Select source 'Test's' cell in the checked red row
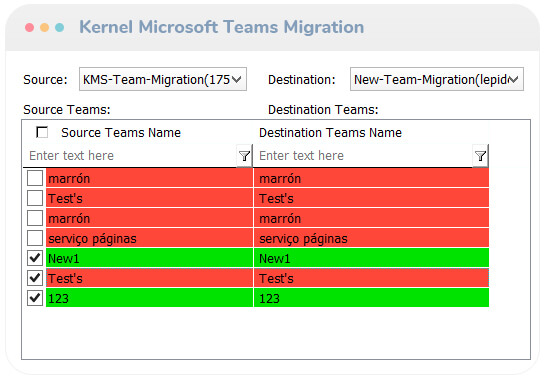The width and height of the screenshot is (545, 380). tap(149, 278)
